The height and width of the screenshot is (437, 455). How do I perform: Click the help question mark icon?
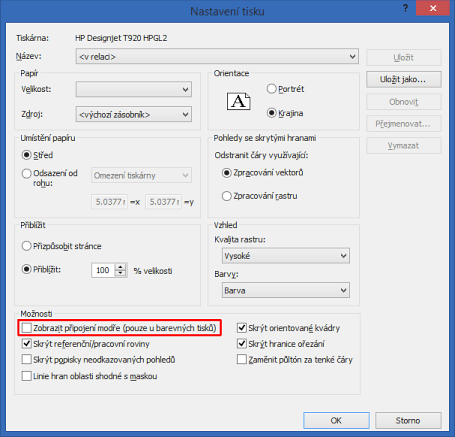pos(405,8)
